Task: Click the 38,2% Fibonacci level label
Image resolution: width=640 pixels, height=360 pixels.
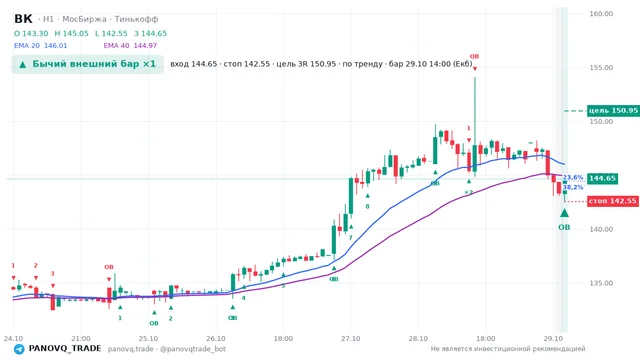Action: tap(573, 187)
